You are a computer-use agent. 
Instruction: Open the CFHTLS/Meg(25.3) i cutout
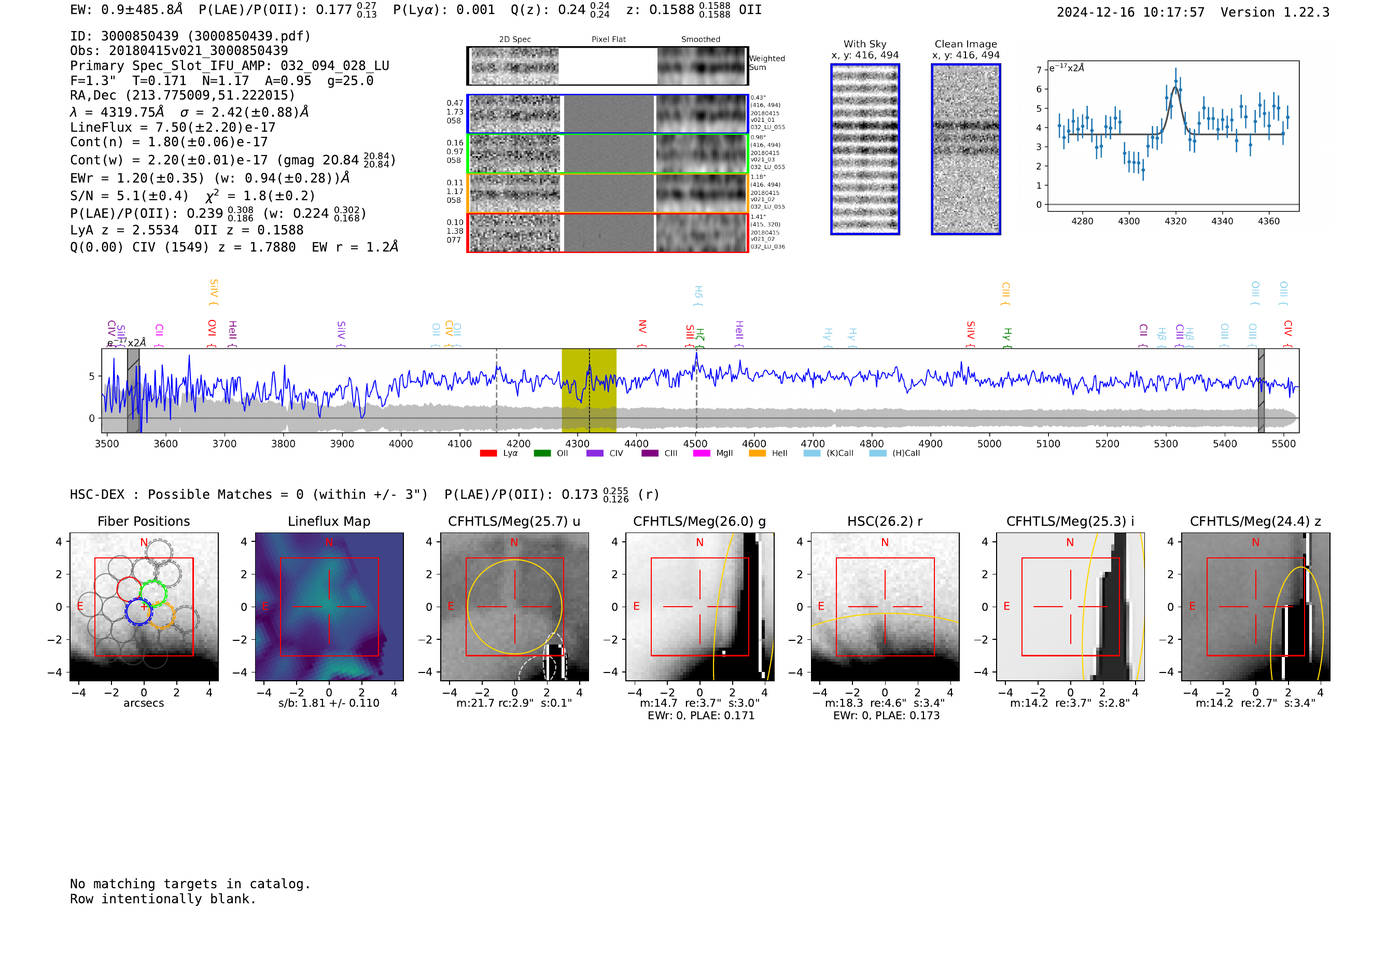coord(1070,607)
